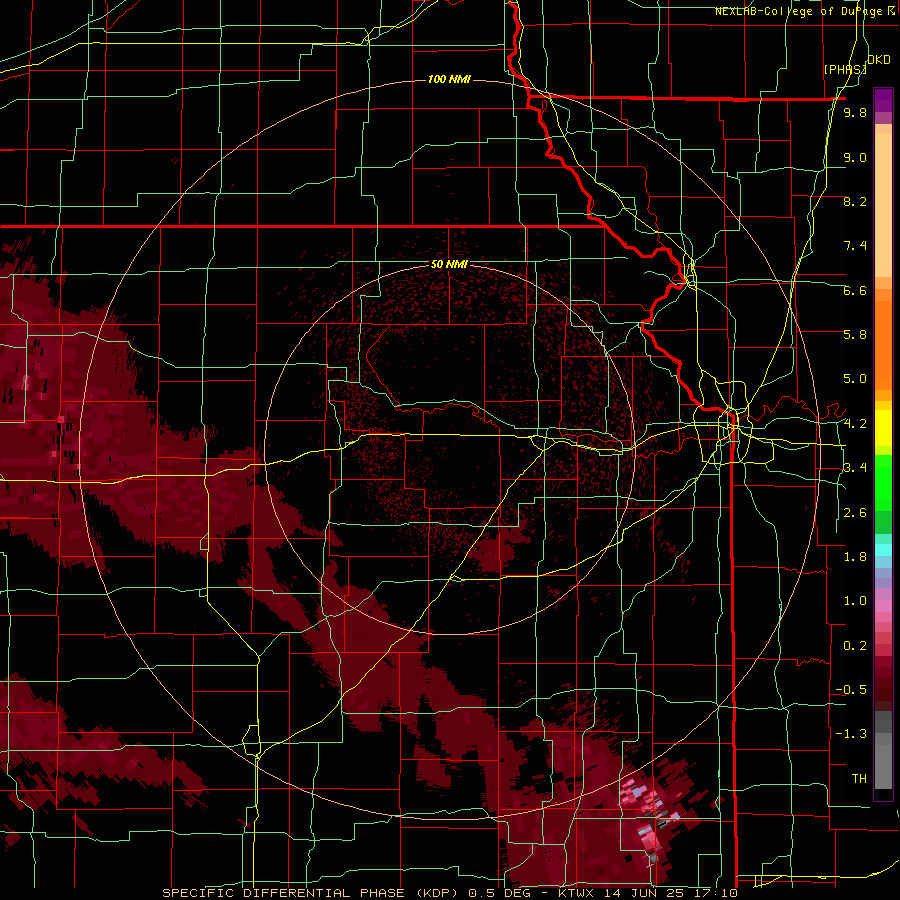Click the 50 NMI range ring label
The image size is (900, 900).
pos(449,265)
